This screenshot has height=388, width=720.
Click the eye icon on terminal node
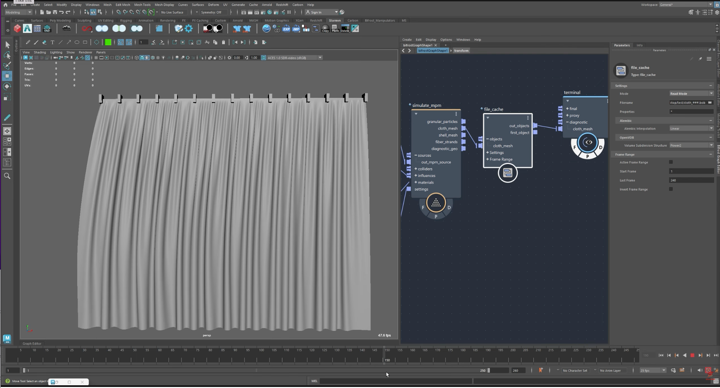588,142
